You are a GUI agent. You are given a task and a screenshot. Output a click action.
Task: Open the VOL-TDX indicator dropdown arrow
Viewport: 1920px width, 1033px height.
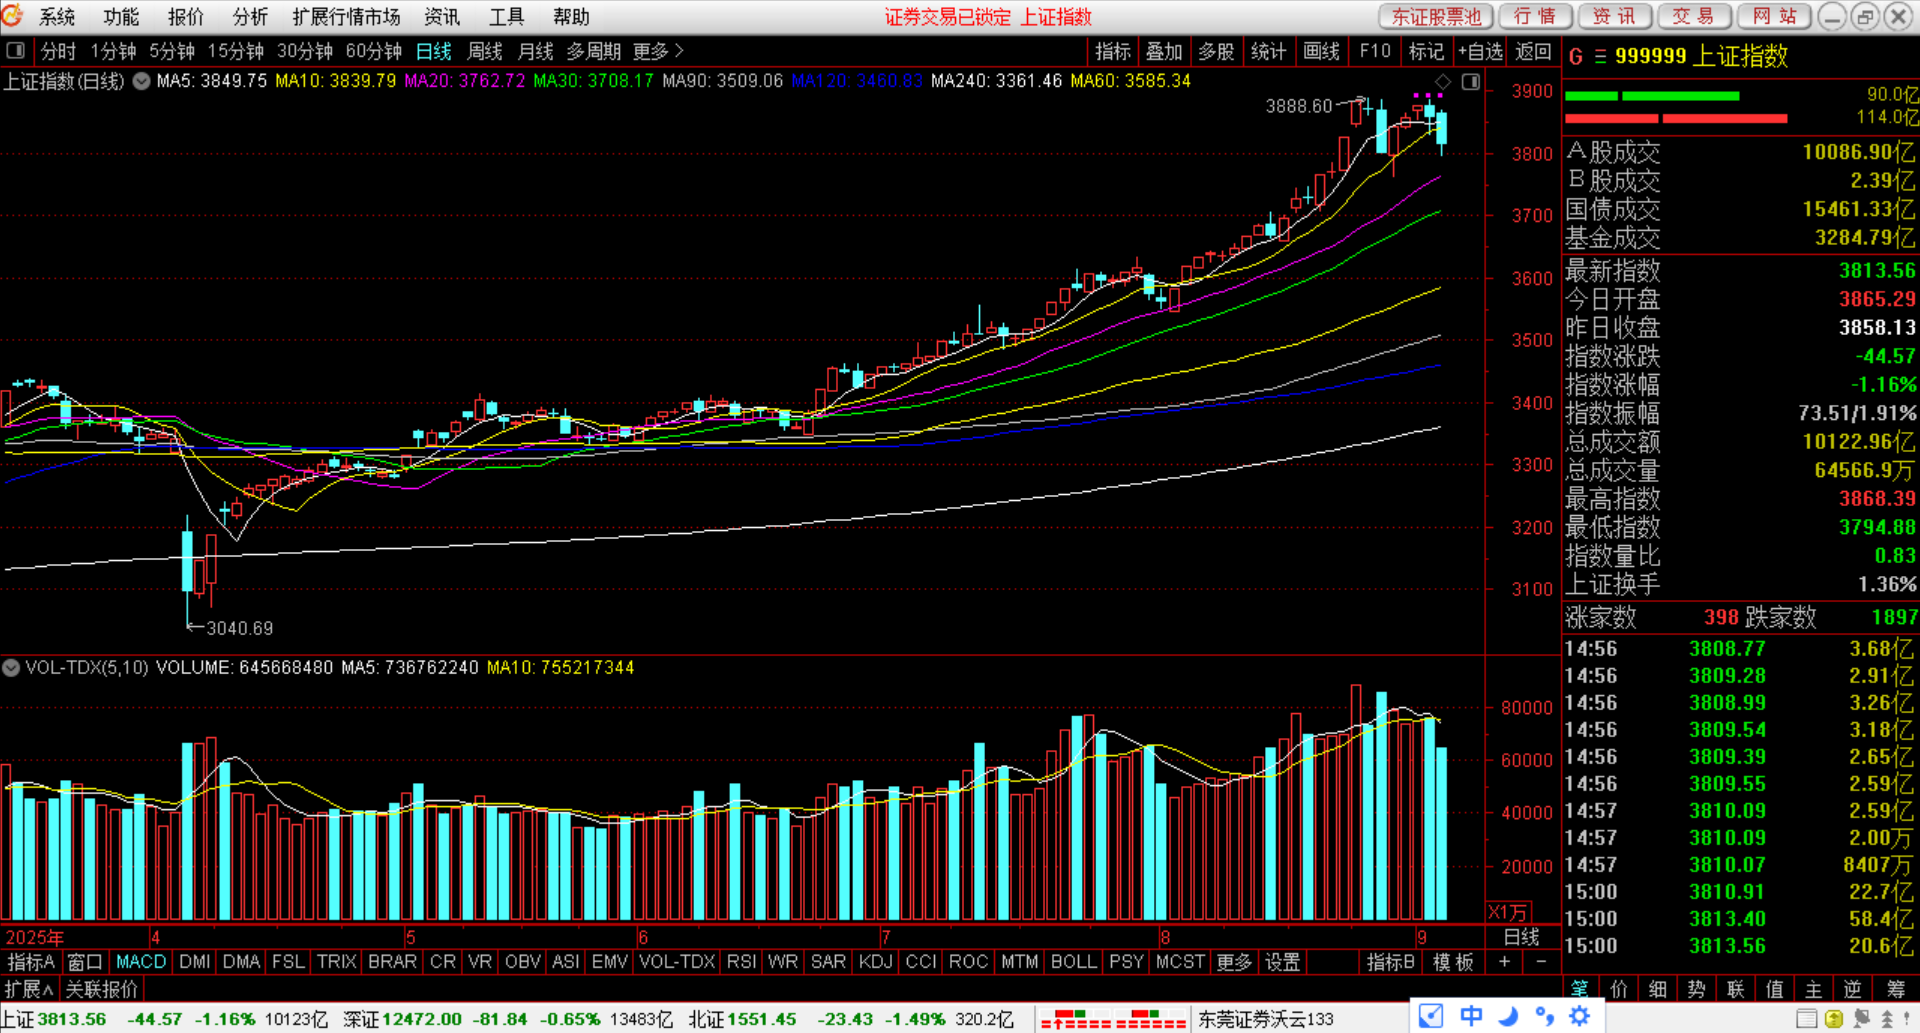tap(11, 668)
